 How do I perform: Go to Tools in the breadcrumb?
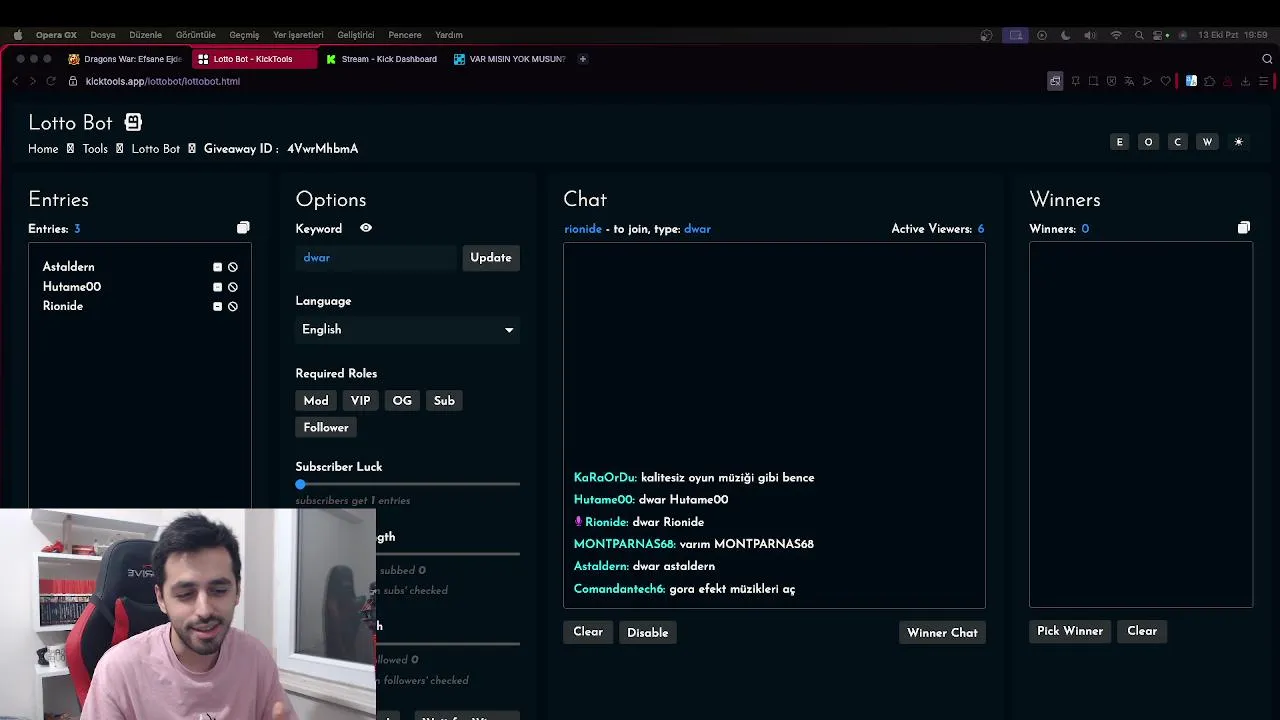coord(95,149)
